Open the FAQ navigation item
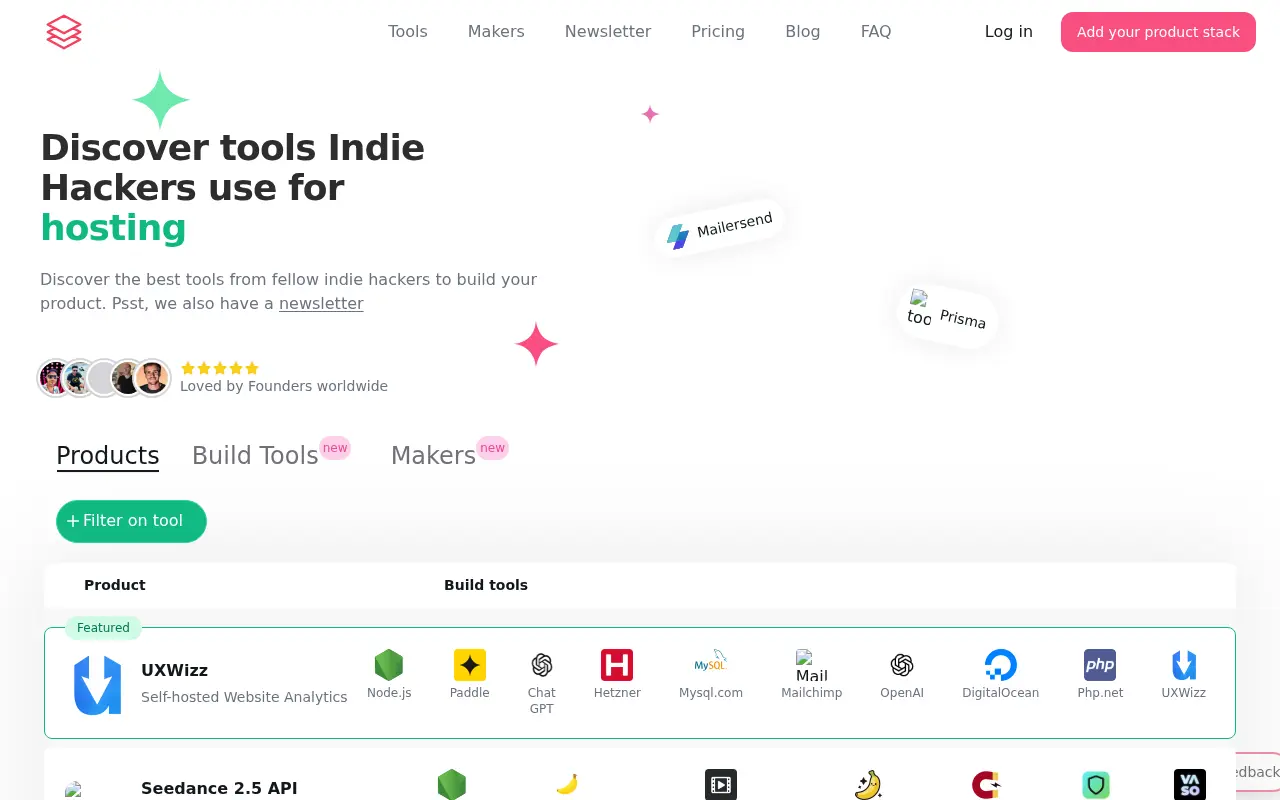 pos(876,32)
